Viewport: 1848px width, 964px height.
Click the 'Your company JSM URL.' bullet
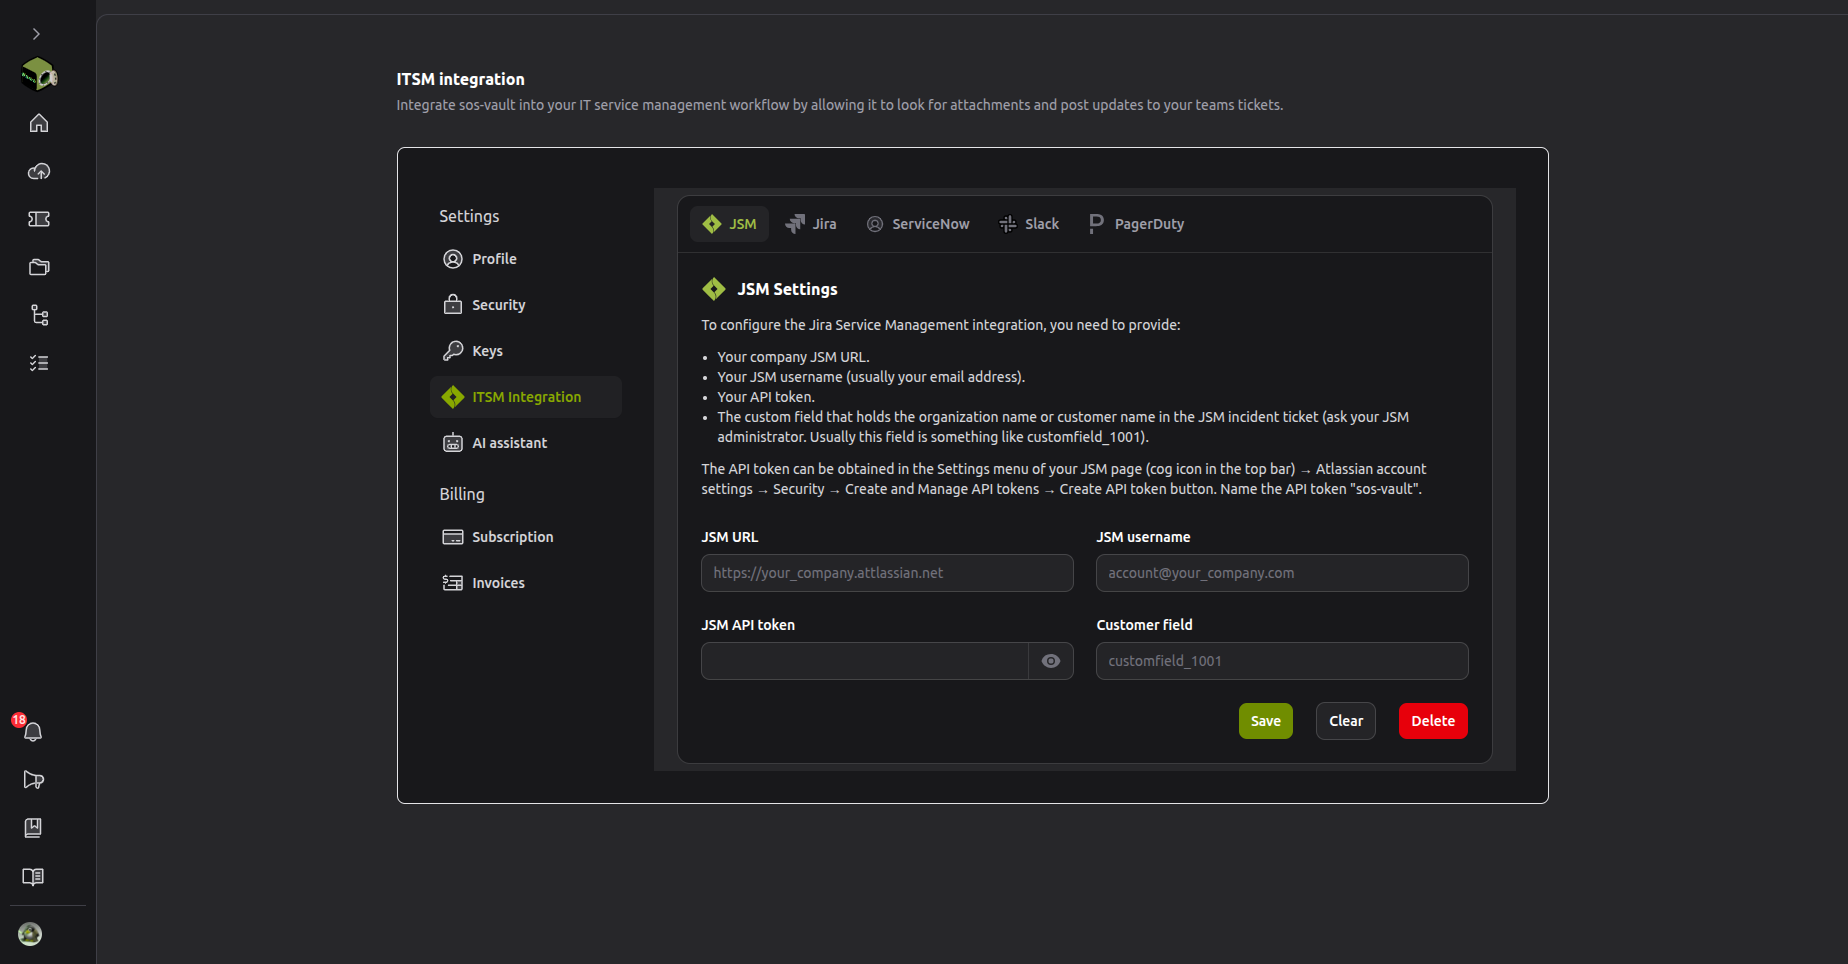tap(793, 357)
